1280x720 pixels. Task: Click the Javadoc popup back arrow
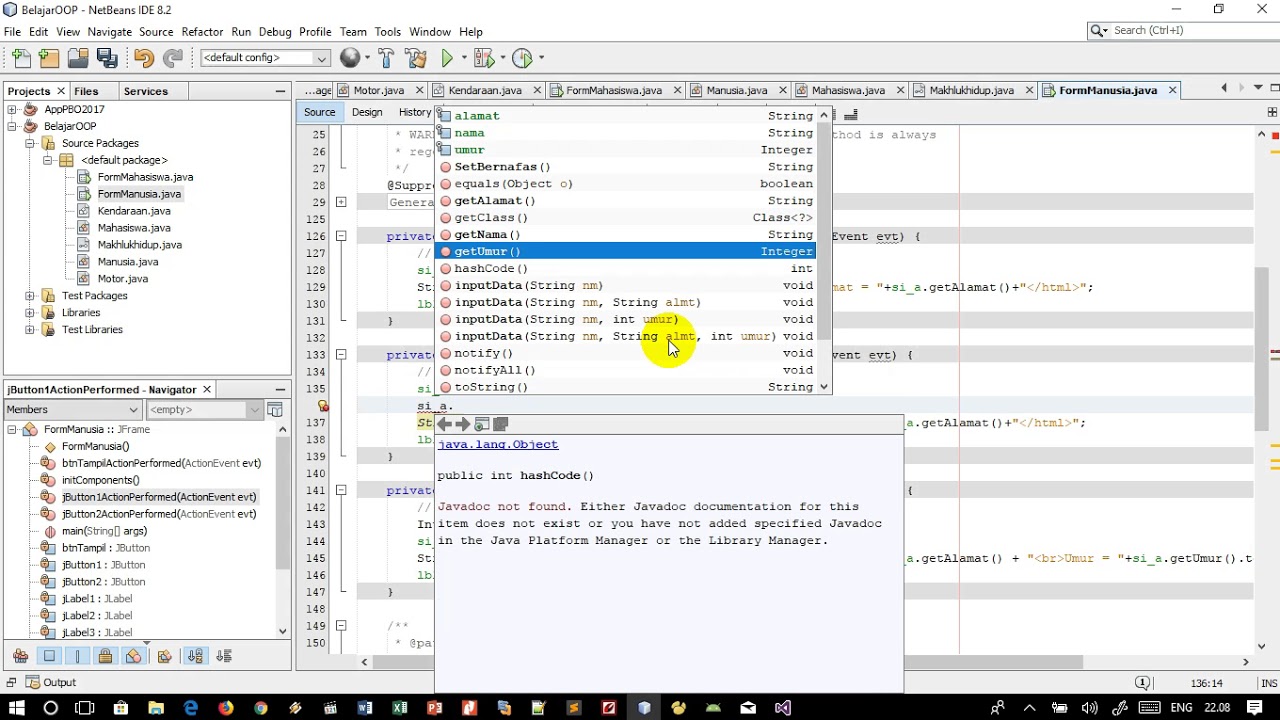445,424
